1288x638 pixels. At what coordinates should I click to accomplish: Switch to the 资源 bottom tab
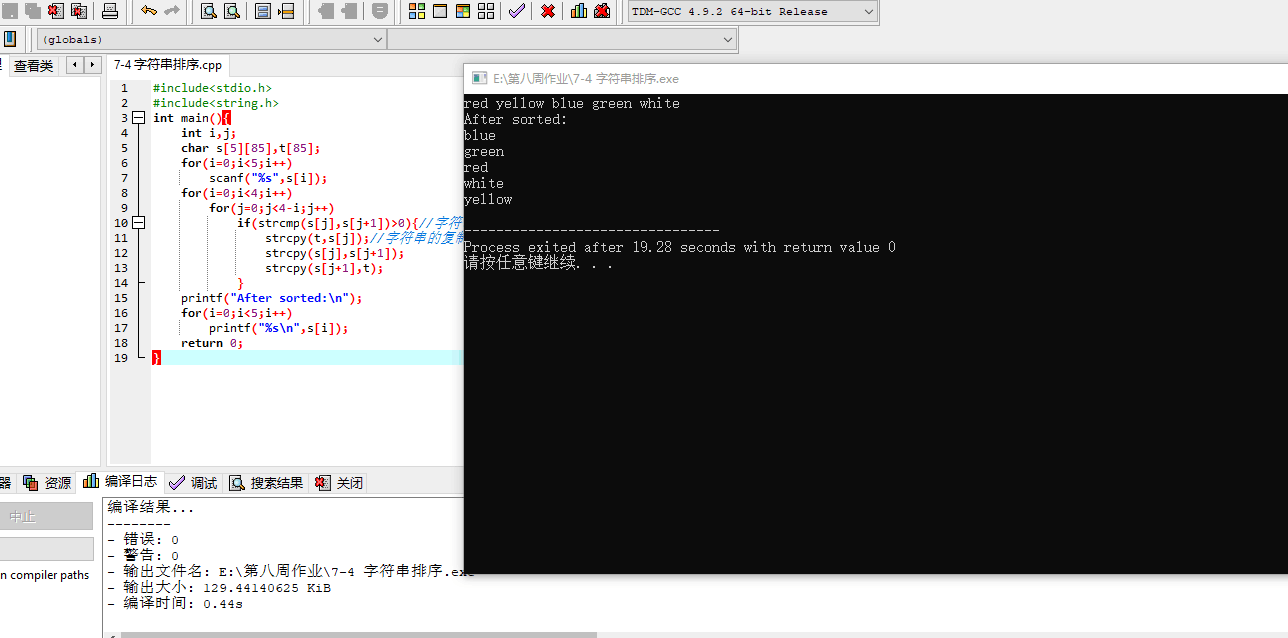pos(48,483)
